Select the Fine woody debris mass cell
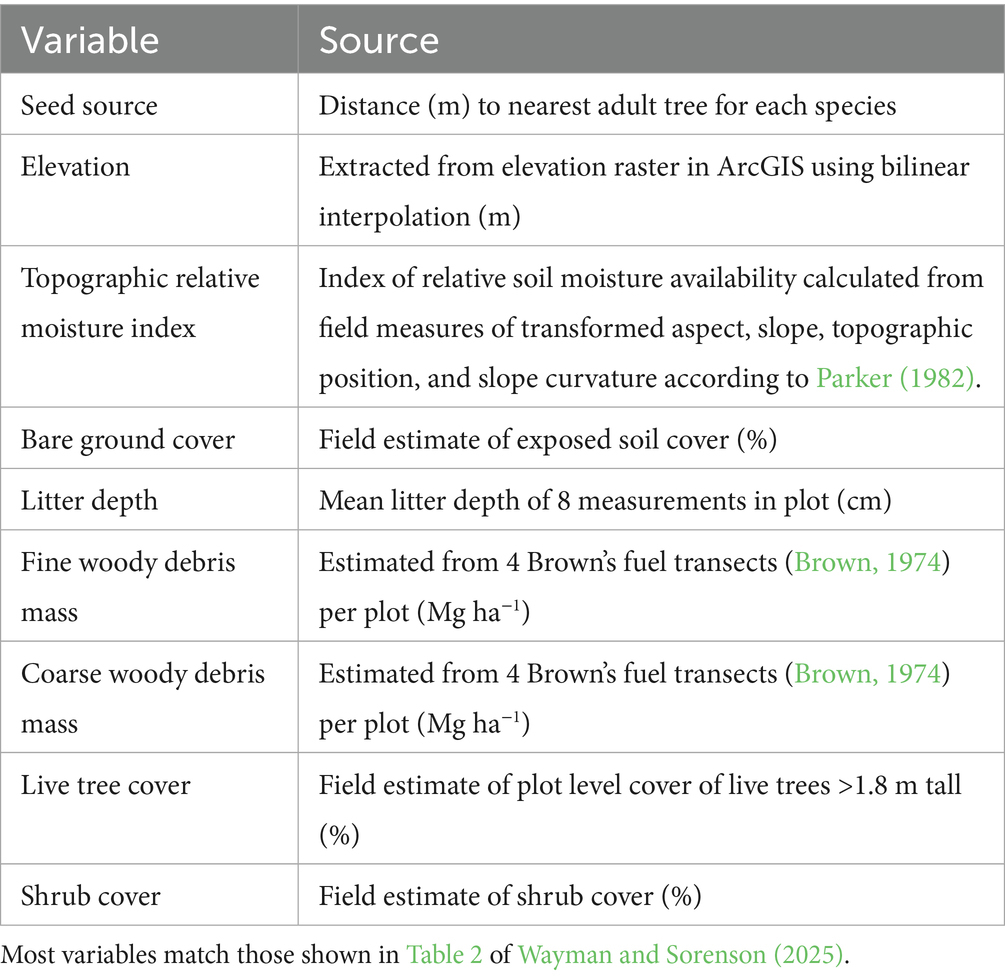Screen dimensions: 1005x977 [128, 585]
